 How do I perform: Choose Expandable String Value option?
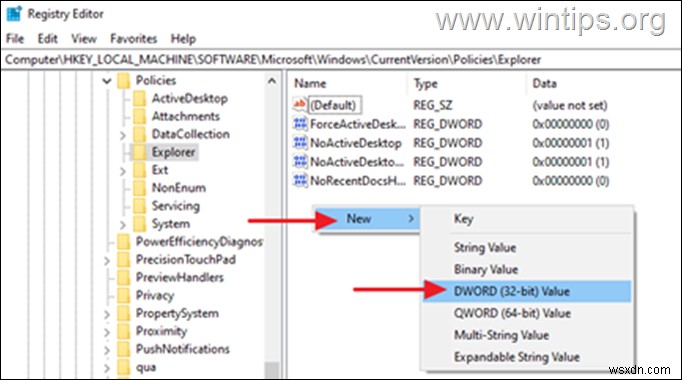pos(527,357)
